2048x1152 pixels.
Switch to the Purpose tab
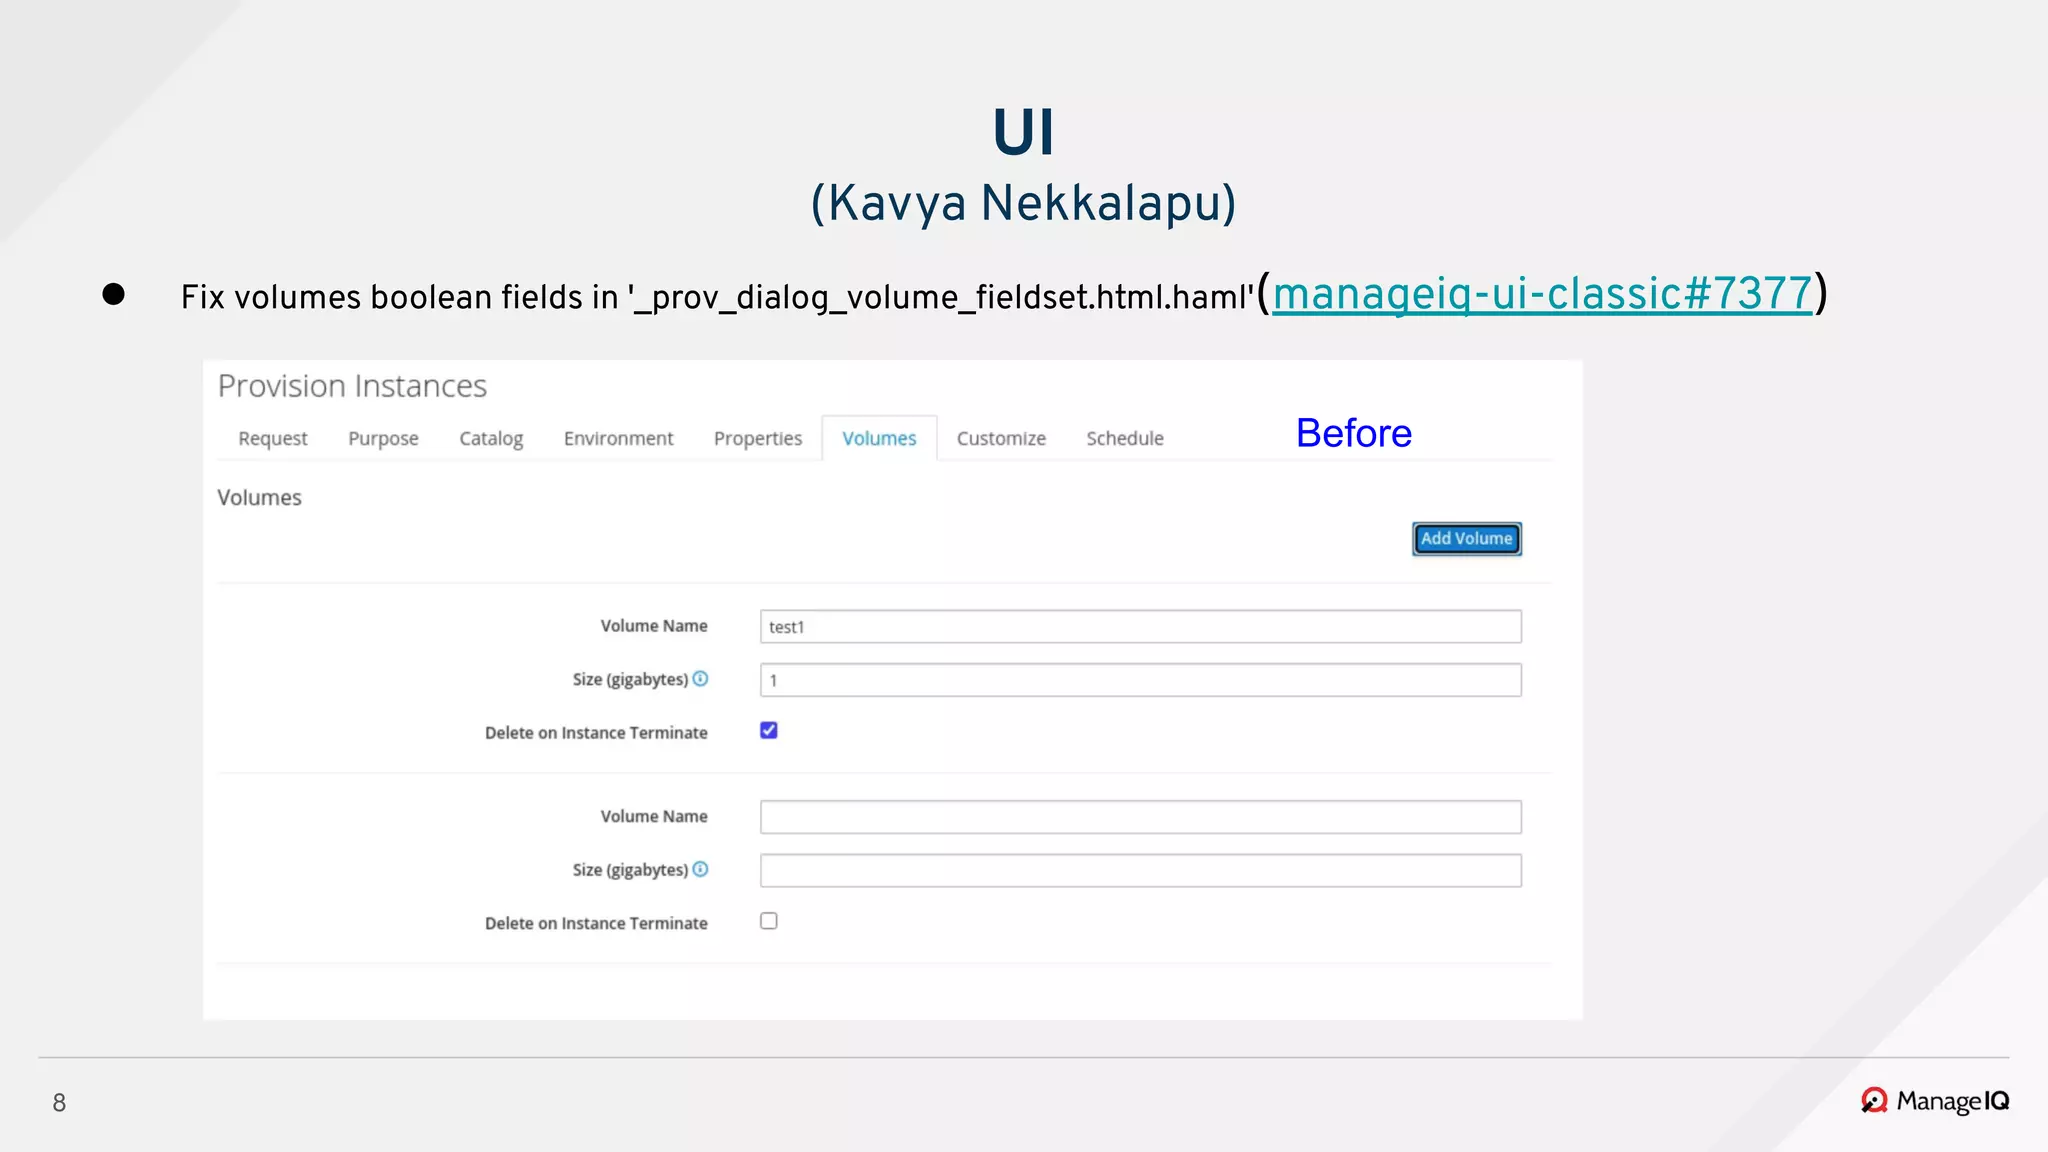383,438
